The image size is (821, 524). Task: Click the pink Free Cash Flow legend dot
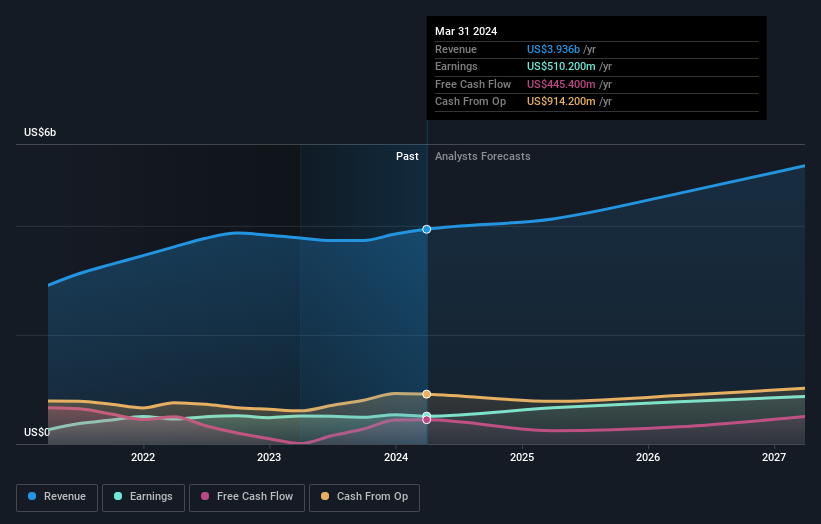[x=205, y=496]
